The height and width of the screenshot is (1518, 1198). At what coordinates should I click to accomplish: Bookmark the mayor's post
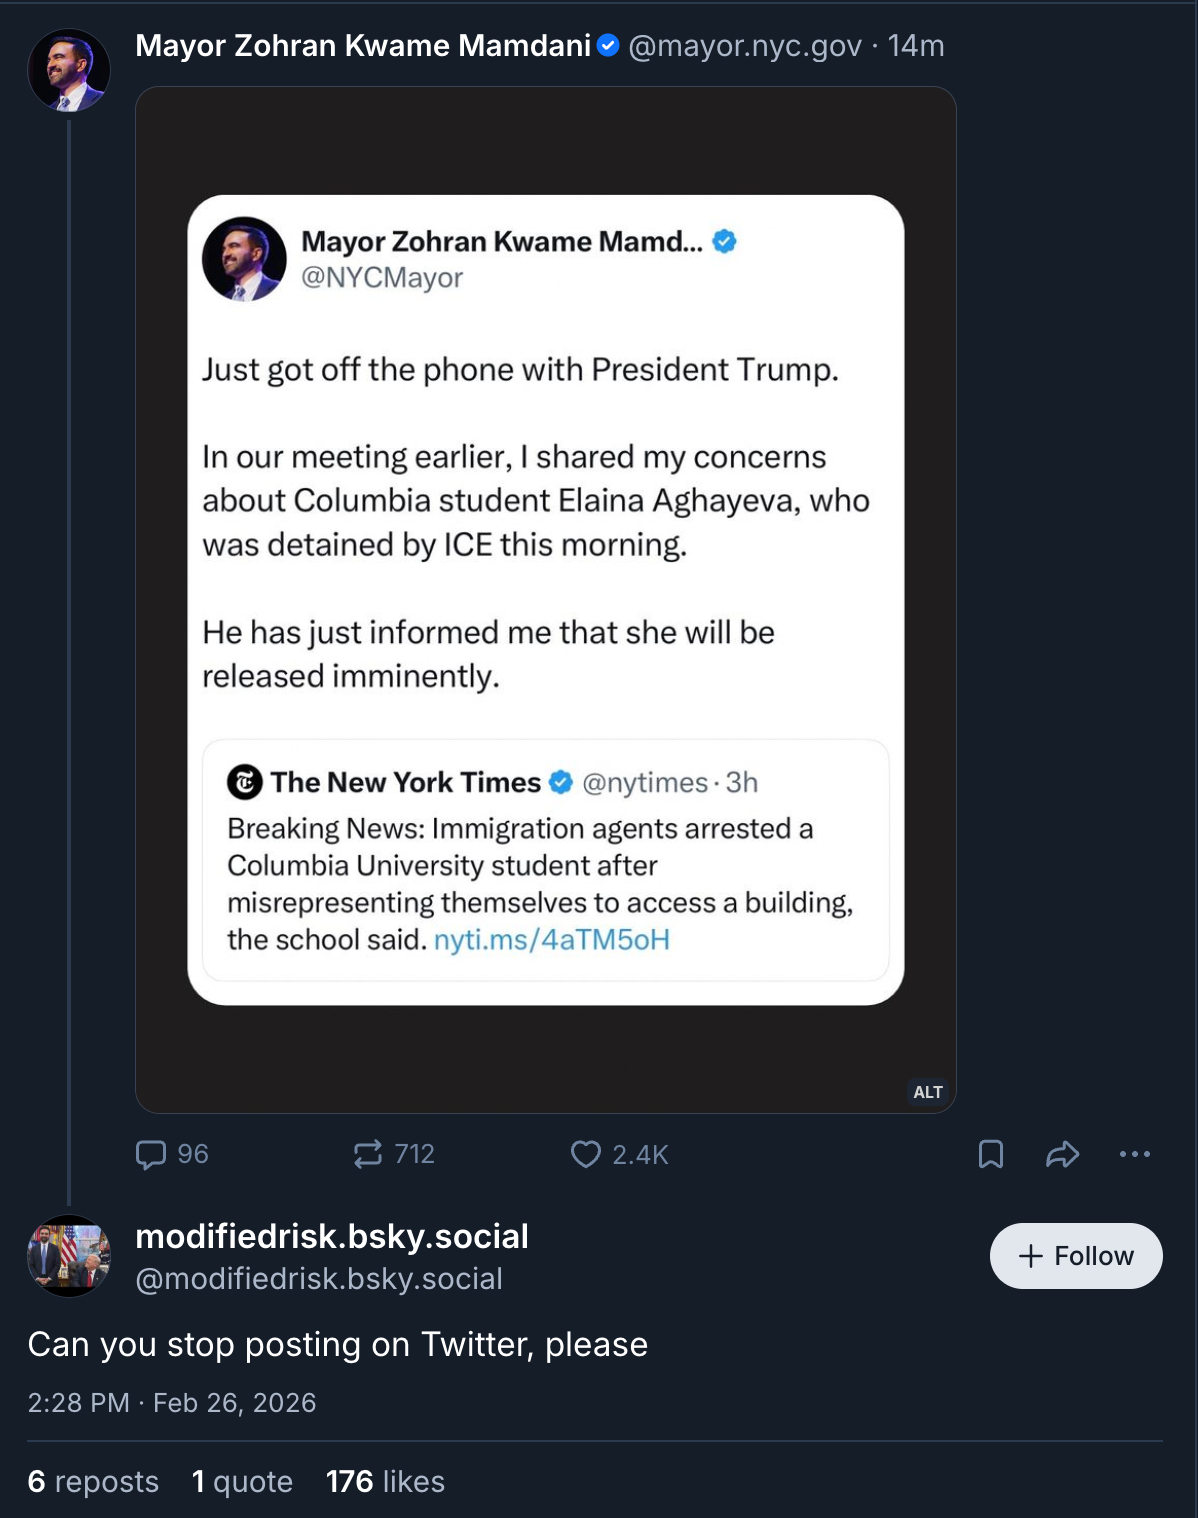tap(990, 1154)
